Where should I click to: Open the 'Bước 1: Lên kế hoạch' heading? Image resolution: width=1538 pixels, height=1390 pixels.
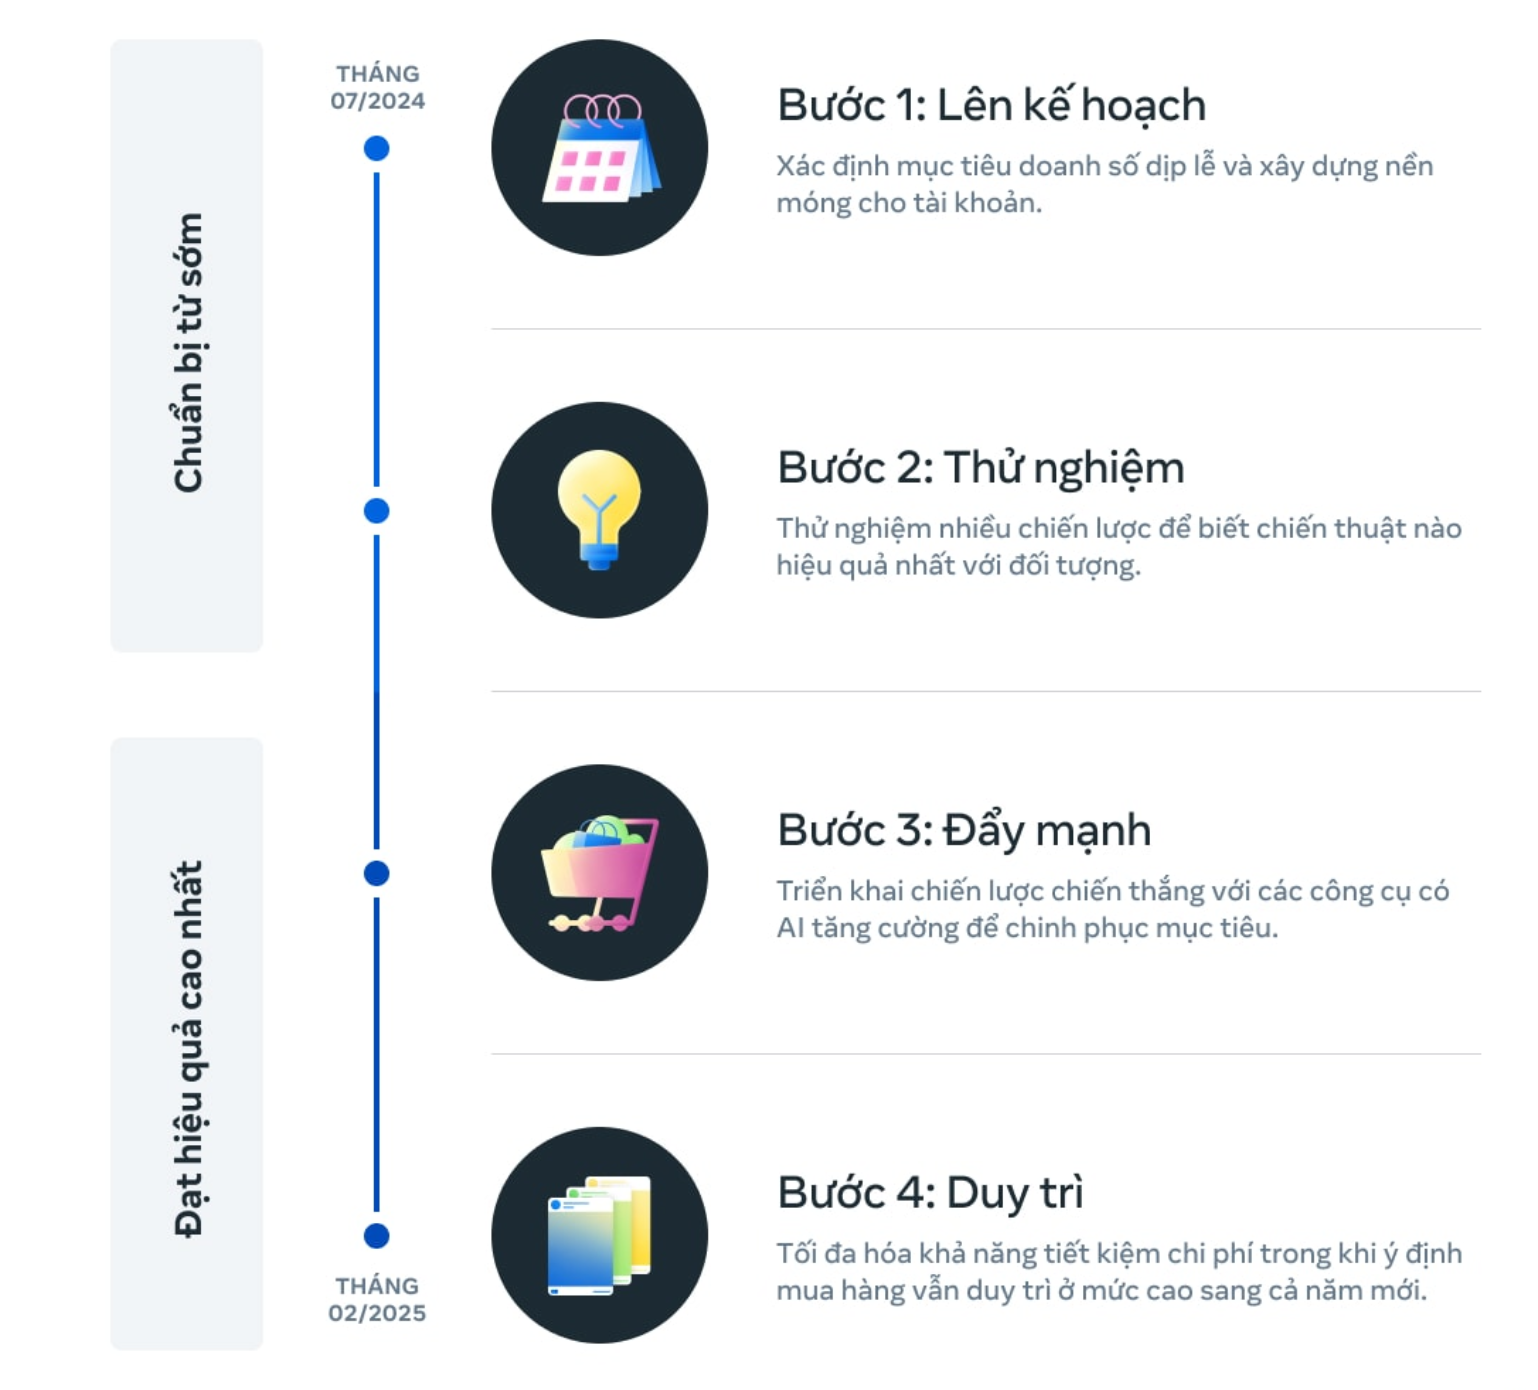991,105
